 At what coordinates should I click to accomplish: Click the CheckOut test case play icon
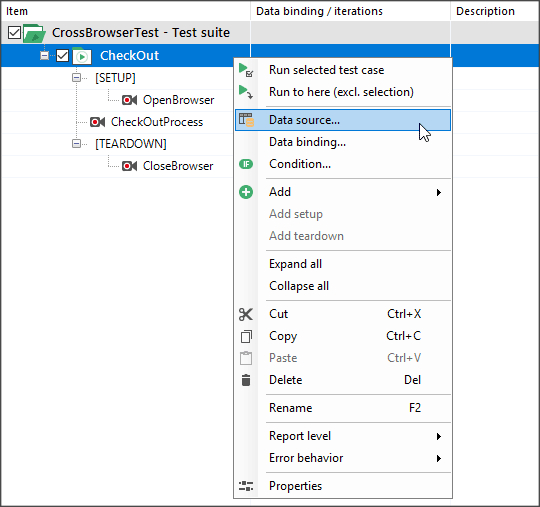[x=82, y=56]
